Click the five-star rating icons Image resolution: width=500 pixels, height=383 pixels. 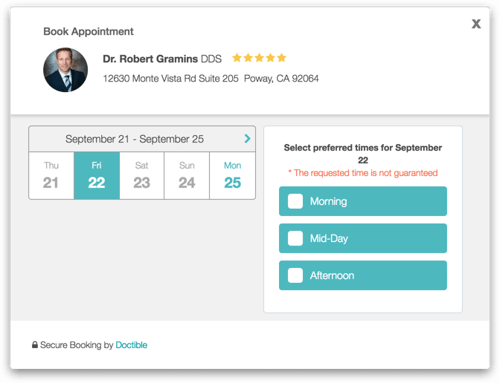coord(259,58)
